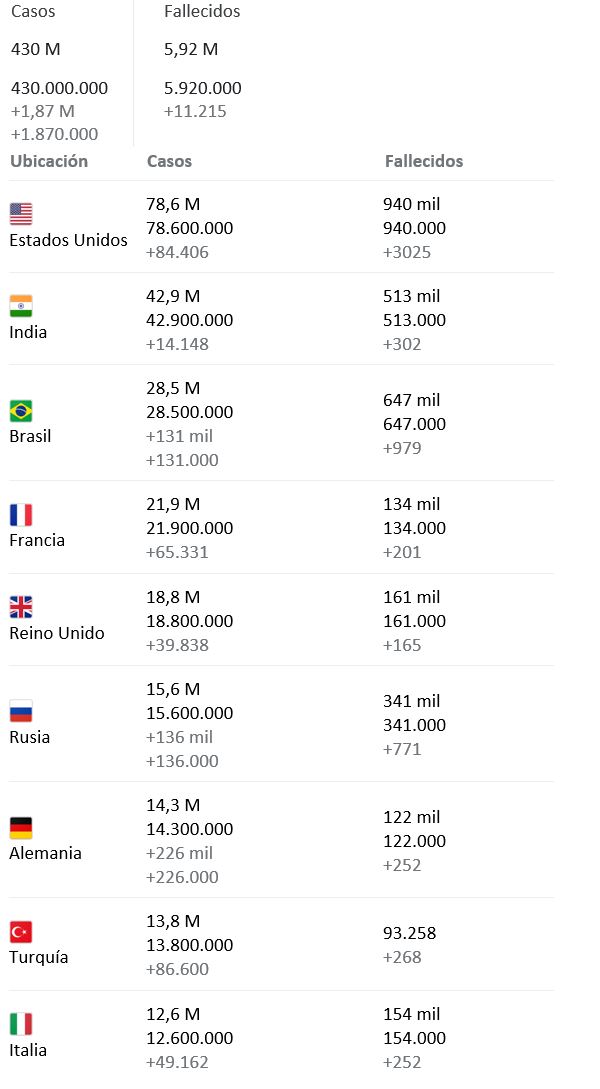
Task: Select the Fallecidos column header in table
Action: coord(424,161)
